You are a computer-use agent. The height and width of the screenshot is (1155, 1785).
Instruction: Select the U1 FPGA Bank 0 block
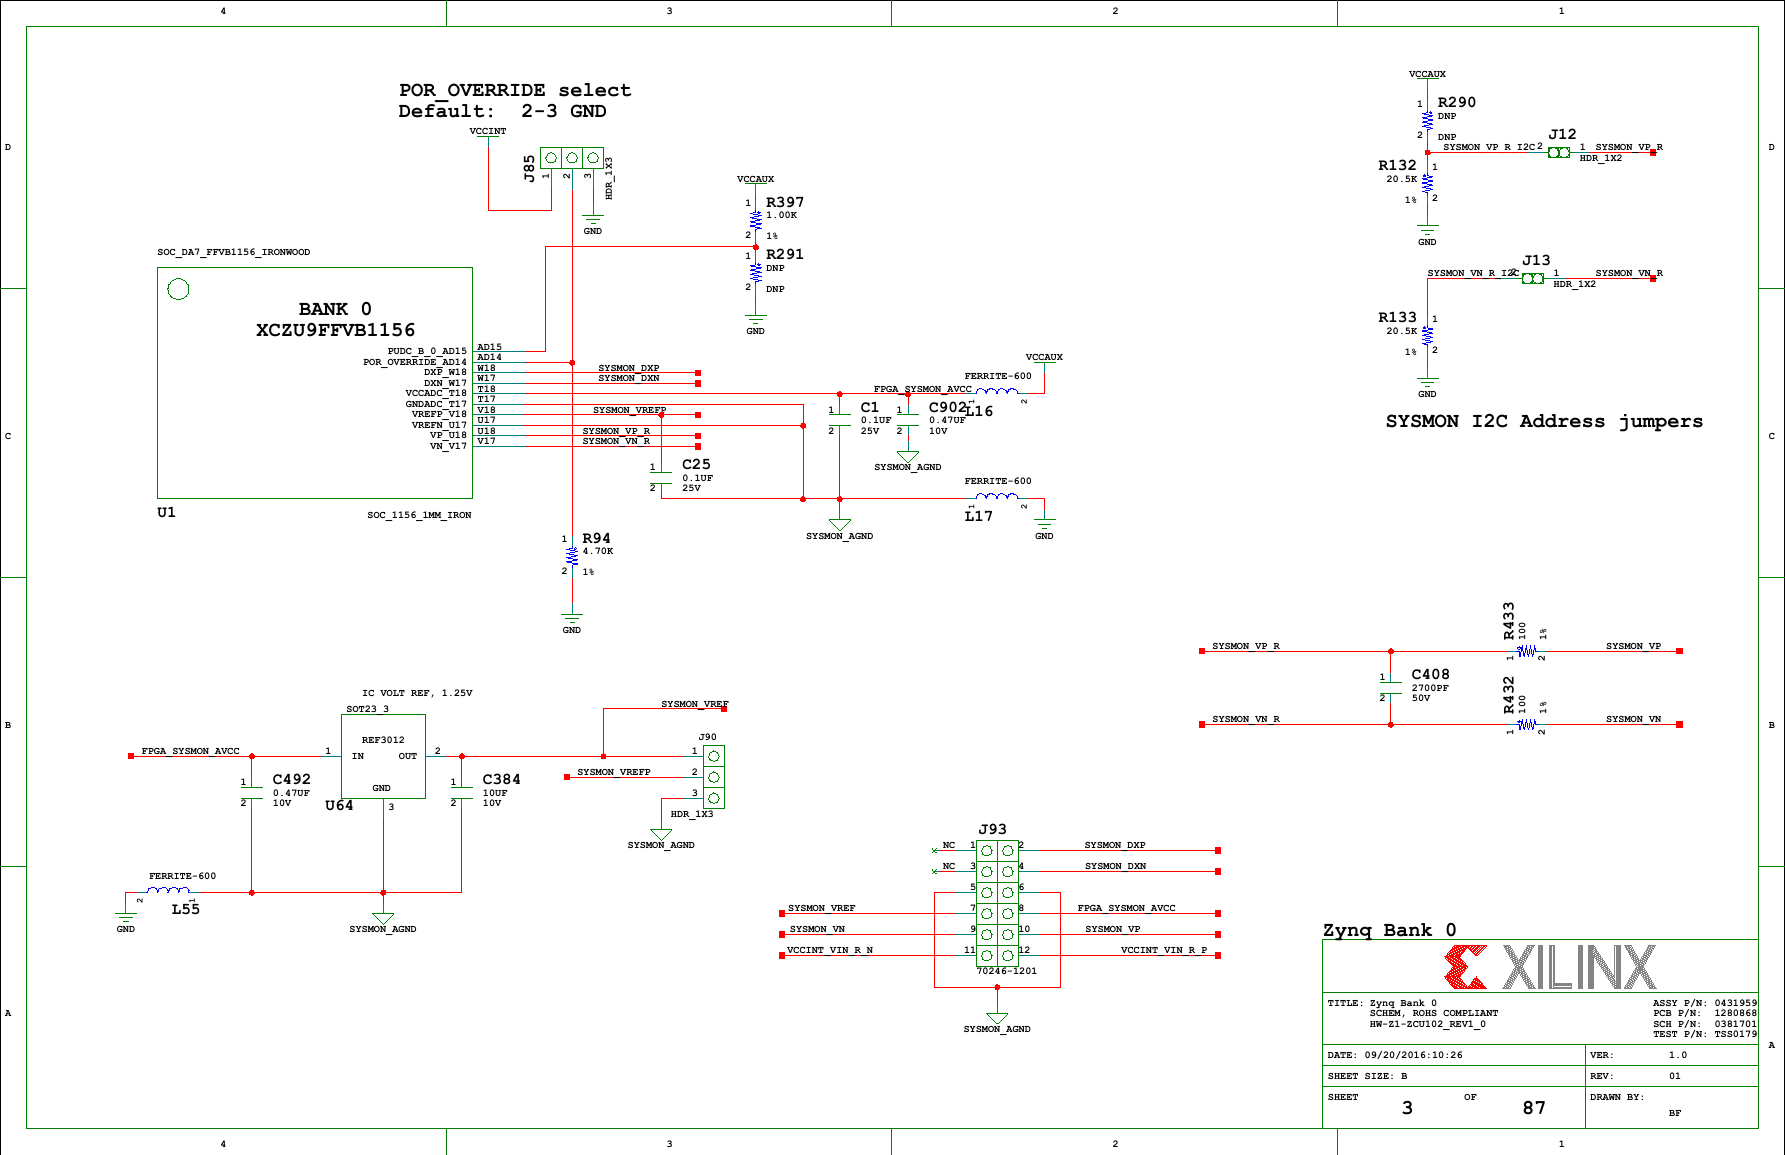pyautogui.click(x=315, y=383)
